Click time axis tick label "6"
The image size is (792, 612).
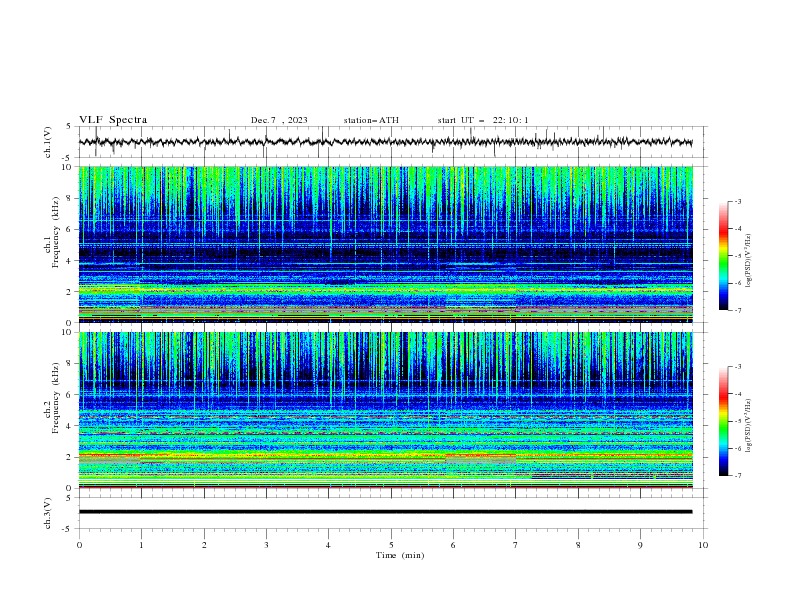click(x=453, y=545)
